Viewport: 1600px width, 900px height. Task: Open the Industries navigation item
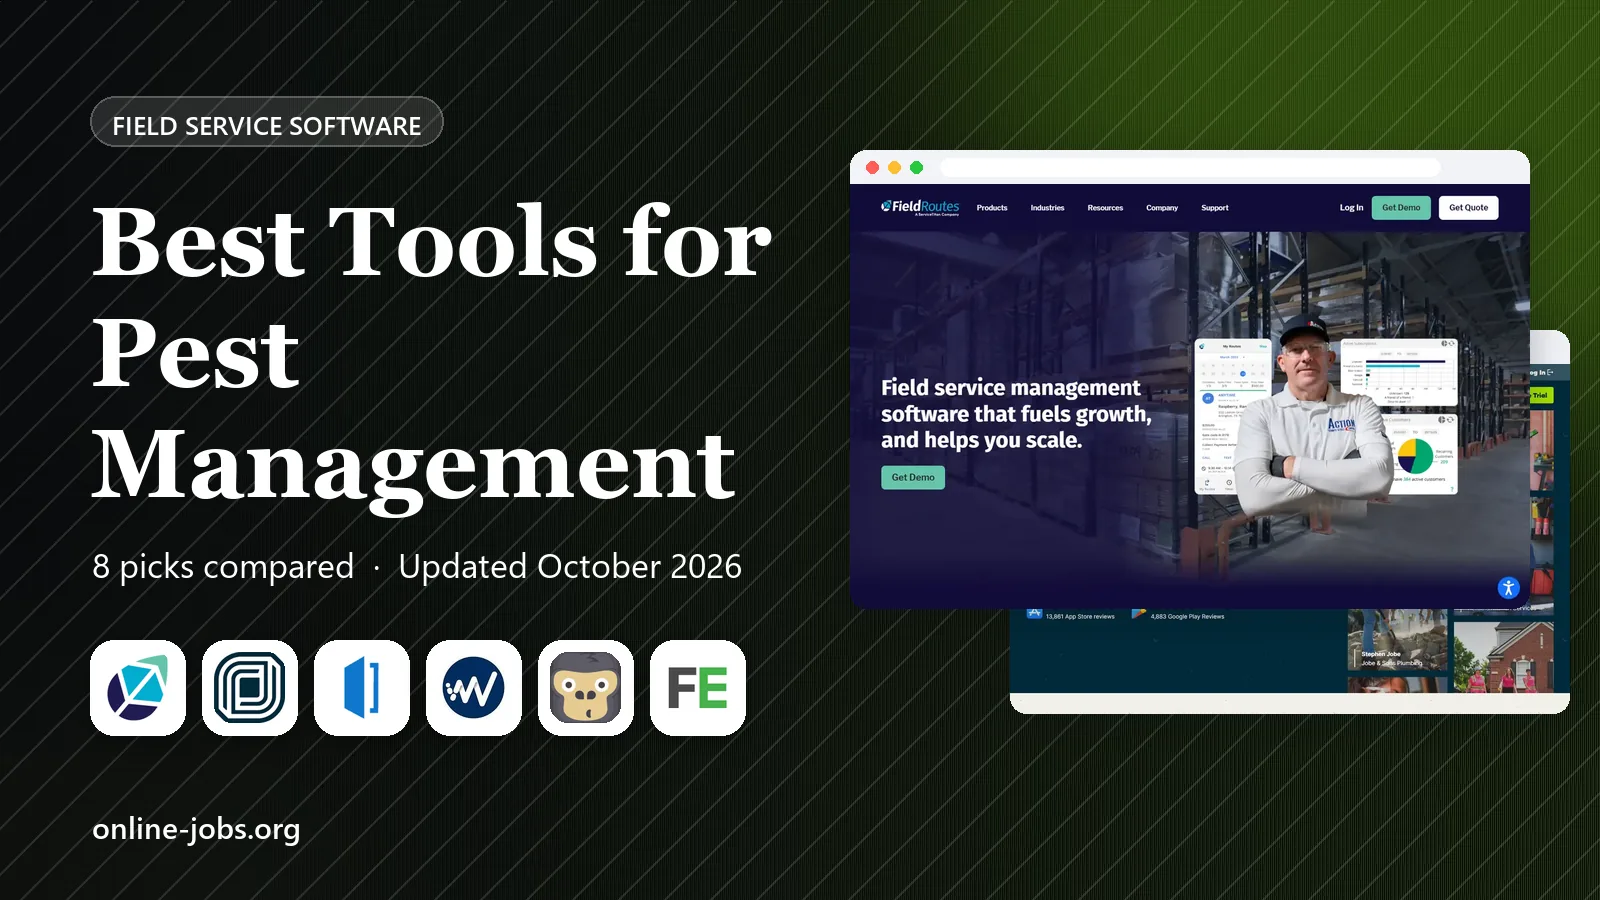pyautogui.click(x=1047, y=208)
